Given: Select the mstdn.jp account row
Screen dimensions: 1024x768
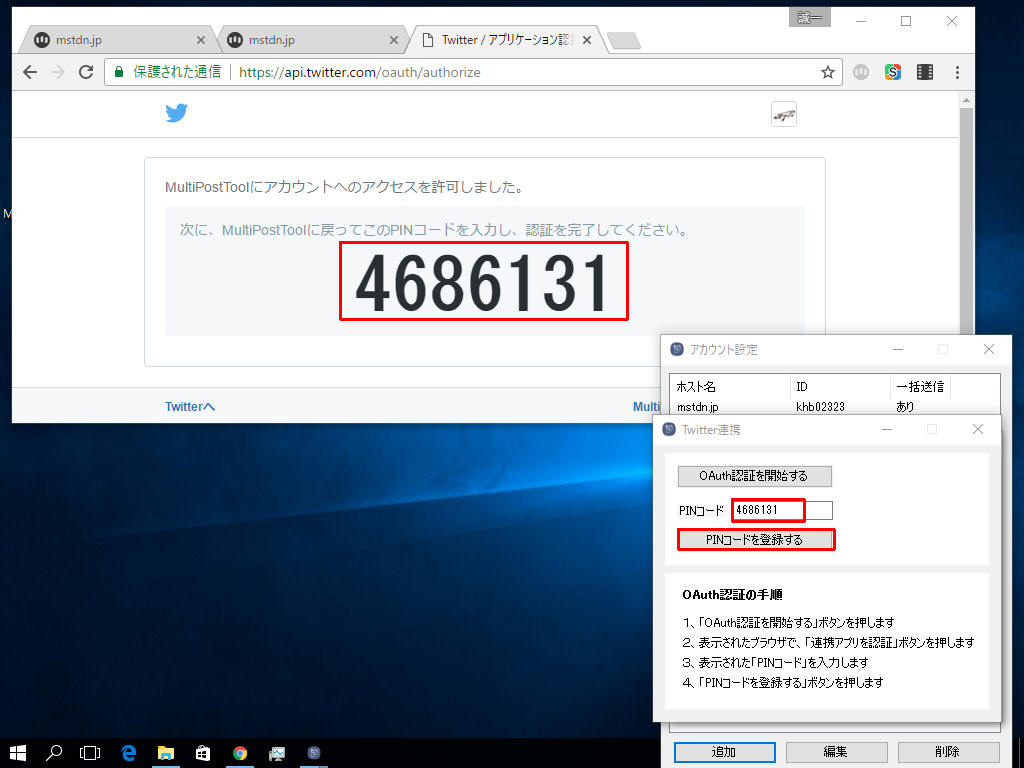Looking at the screenshot, I should pyautogui.click(x=834, y=407).
